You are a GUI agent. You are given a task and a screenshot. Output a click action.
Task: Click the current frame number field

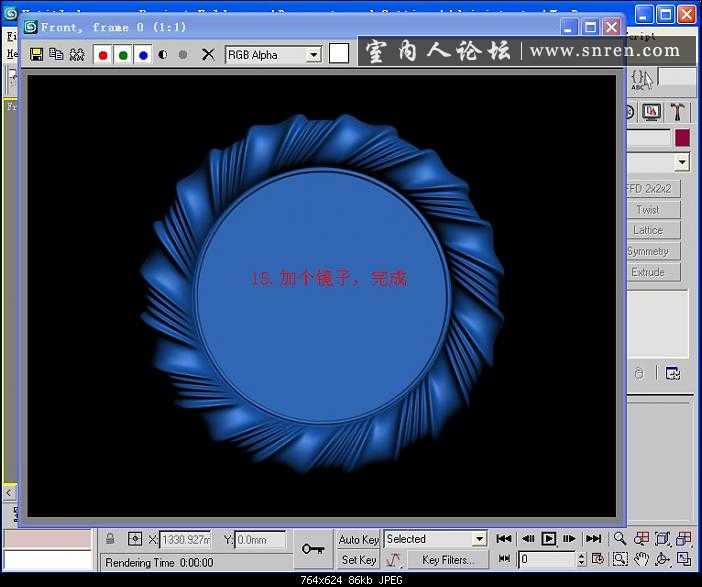547,559
